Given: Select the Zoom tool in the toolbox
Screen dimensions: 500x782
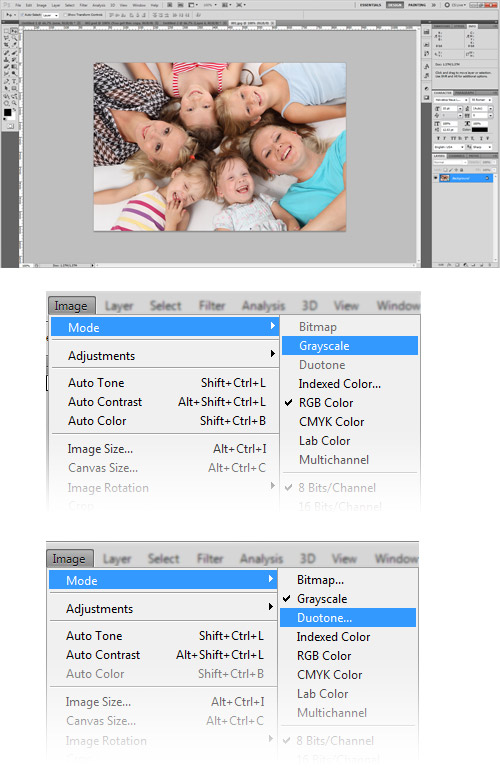Looking at the screenshot, I should 14,103.
